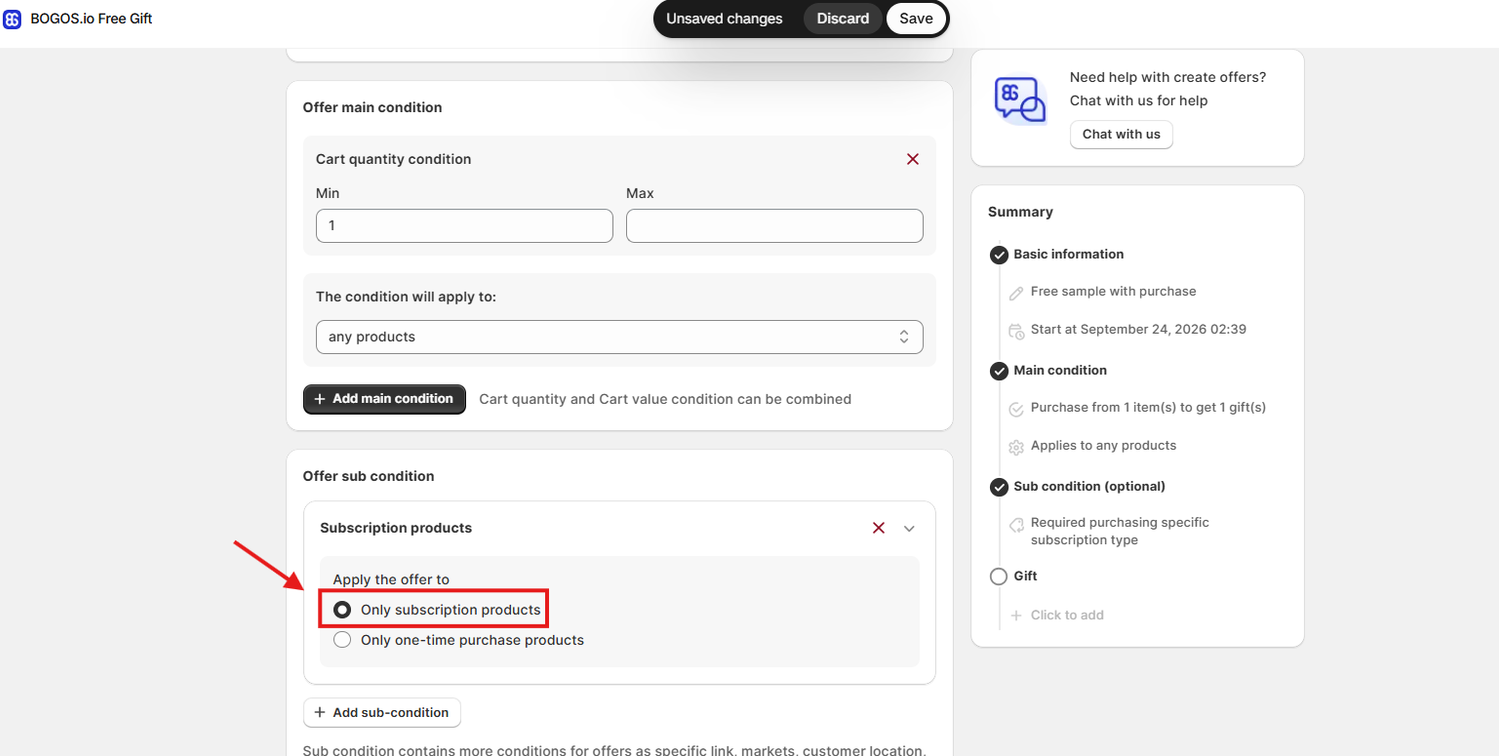Delete the Subscription products sub-condition
1499x756 pixels.
point(878,528)
